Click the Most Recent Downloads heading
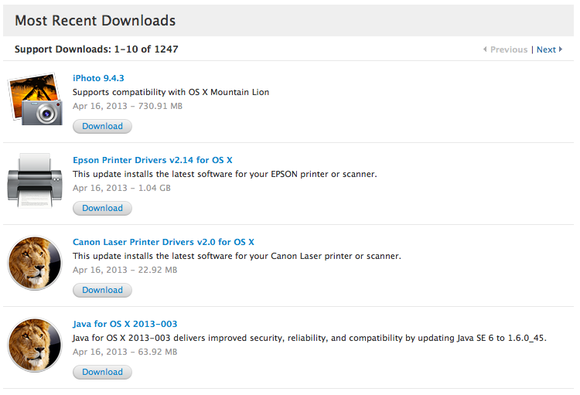This screenshot has width=580, height=395. [95, 21]
